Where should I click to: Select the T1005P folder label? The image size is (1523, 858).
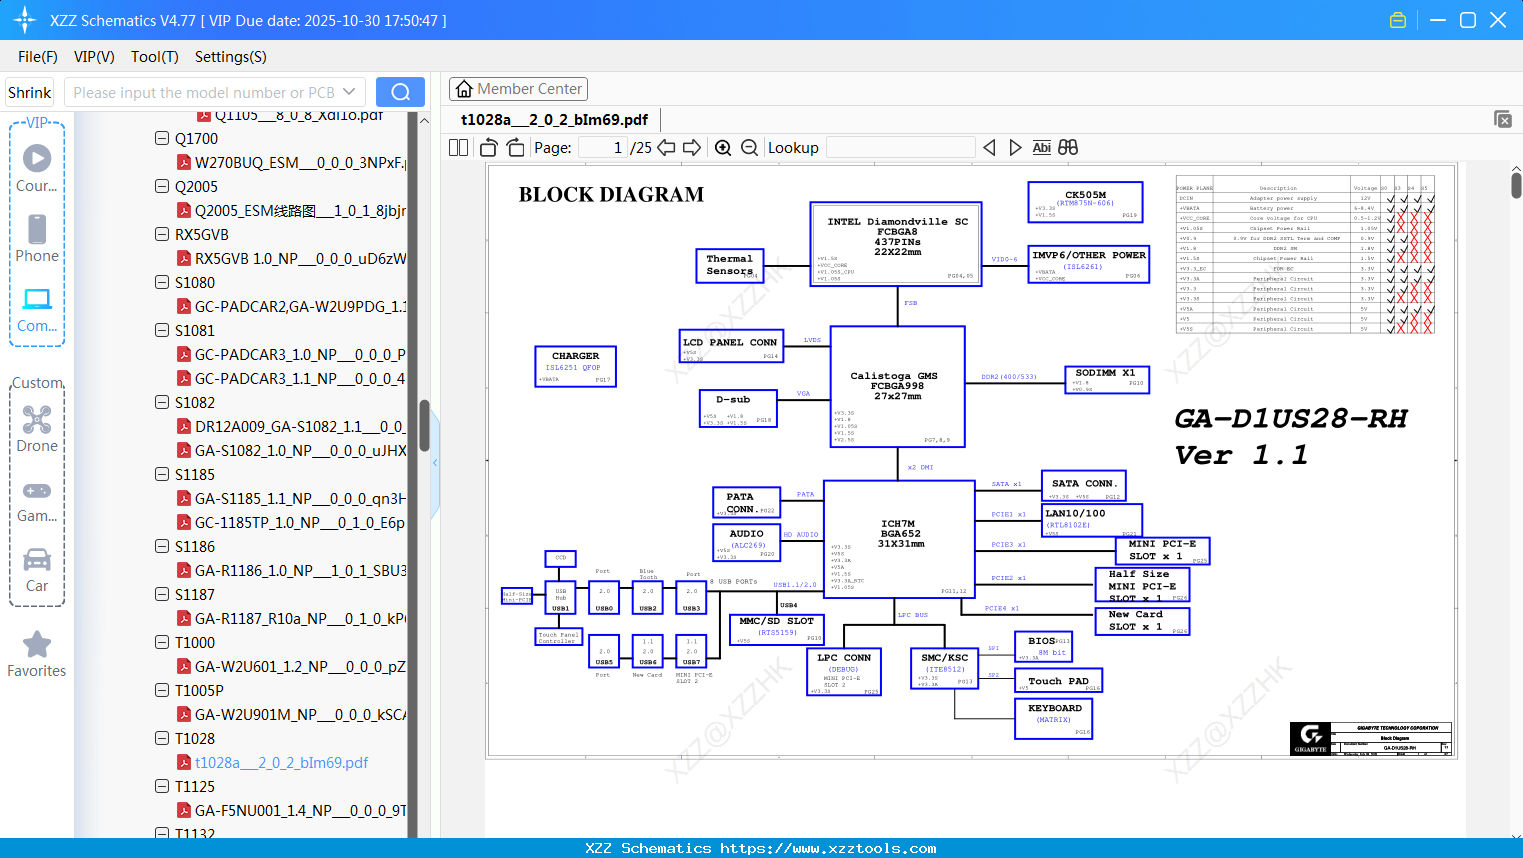(199, 690)
